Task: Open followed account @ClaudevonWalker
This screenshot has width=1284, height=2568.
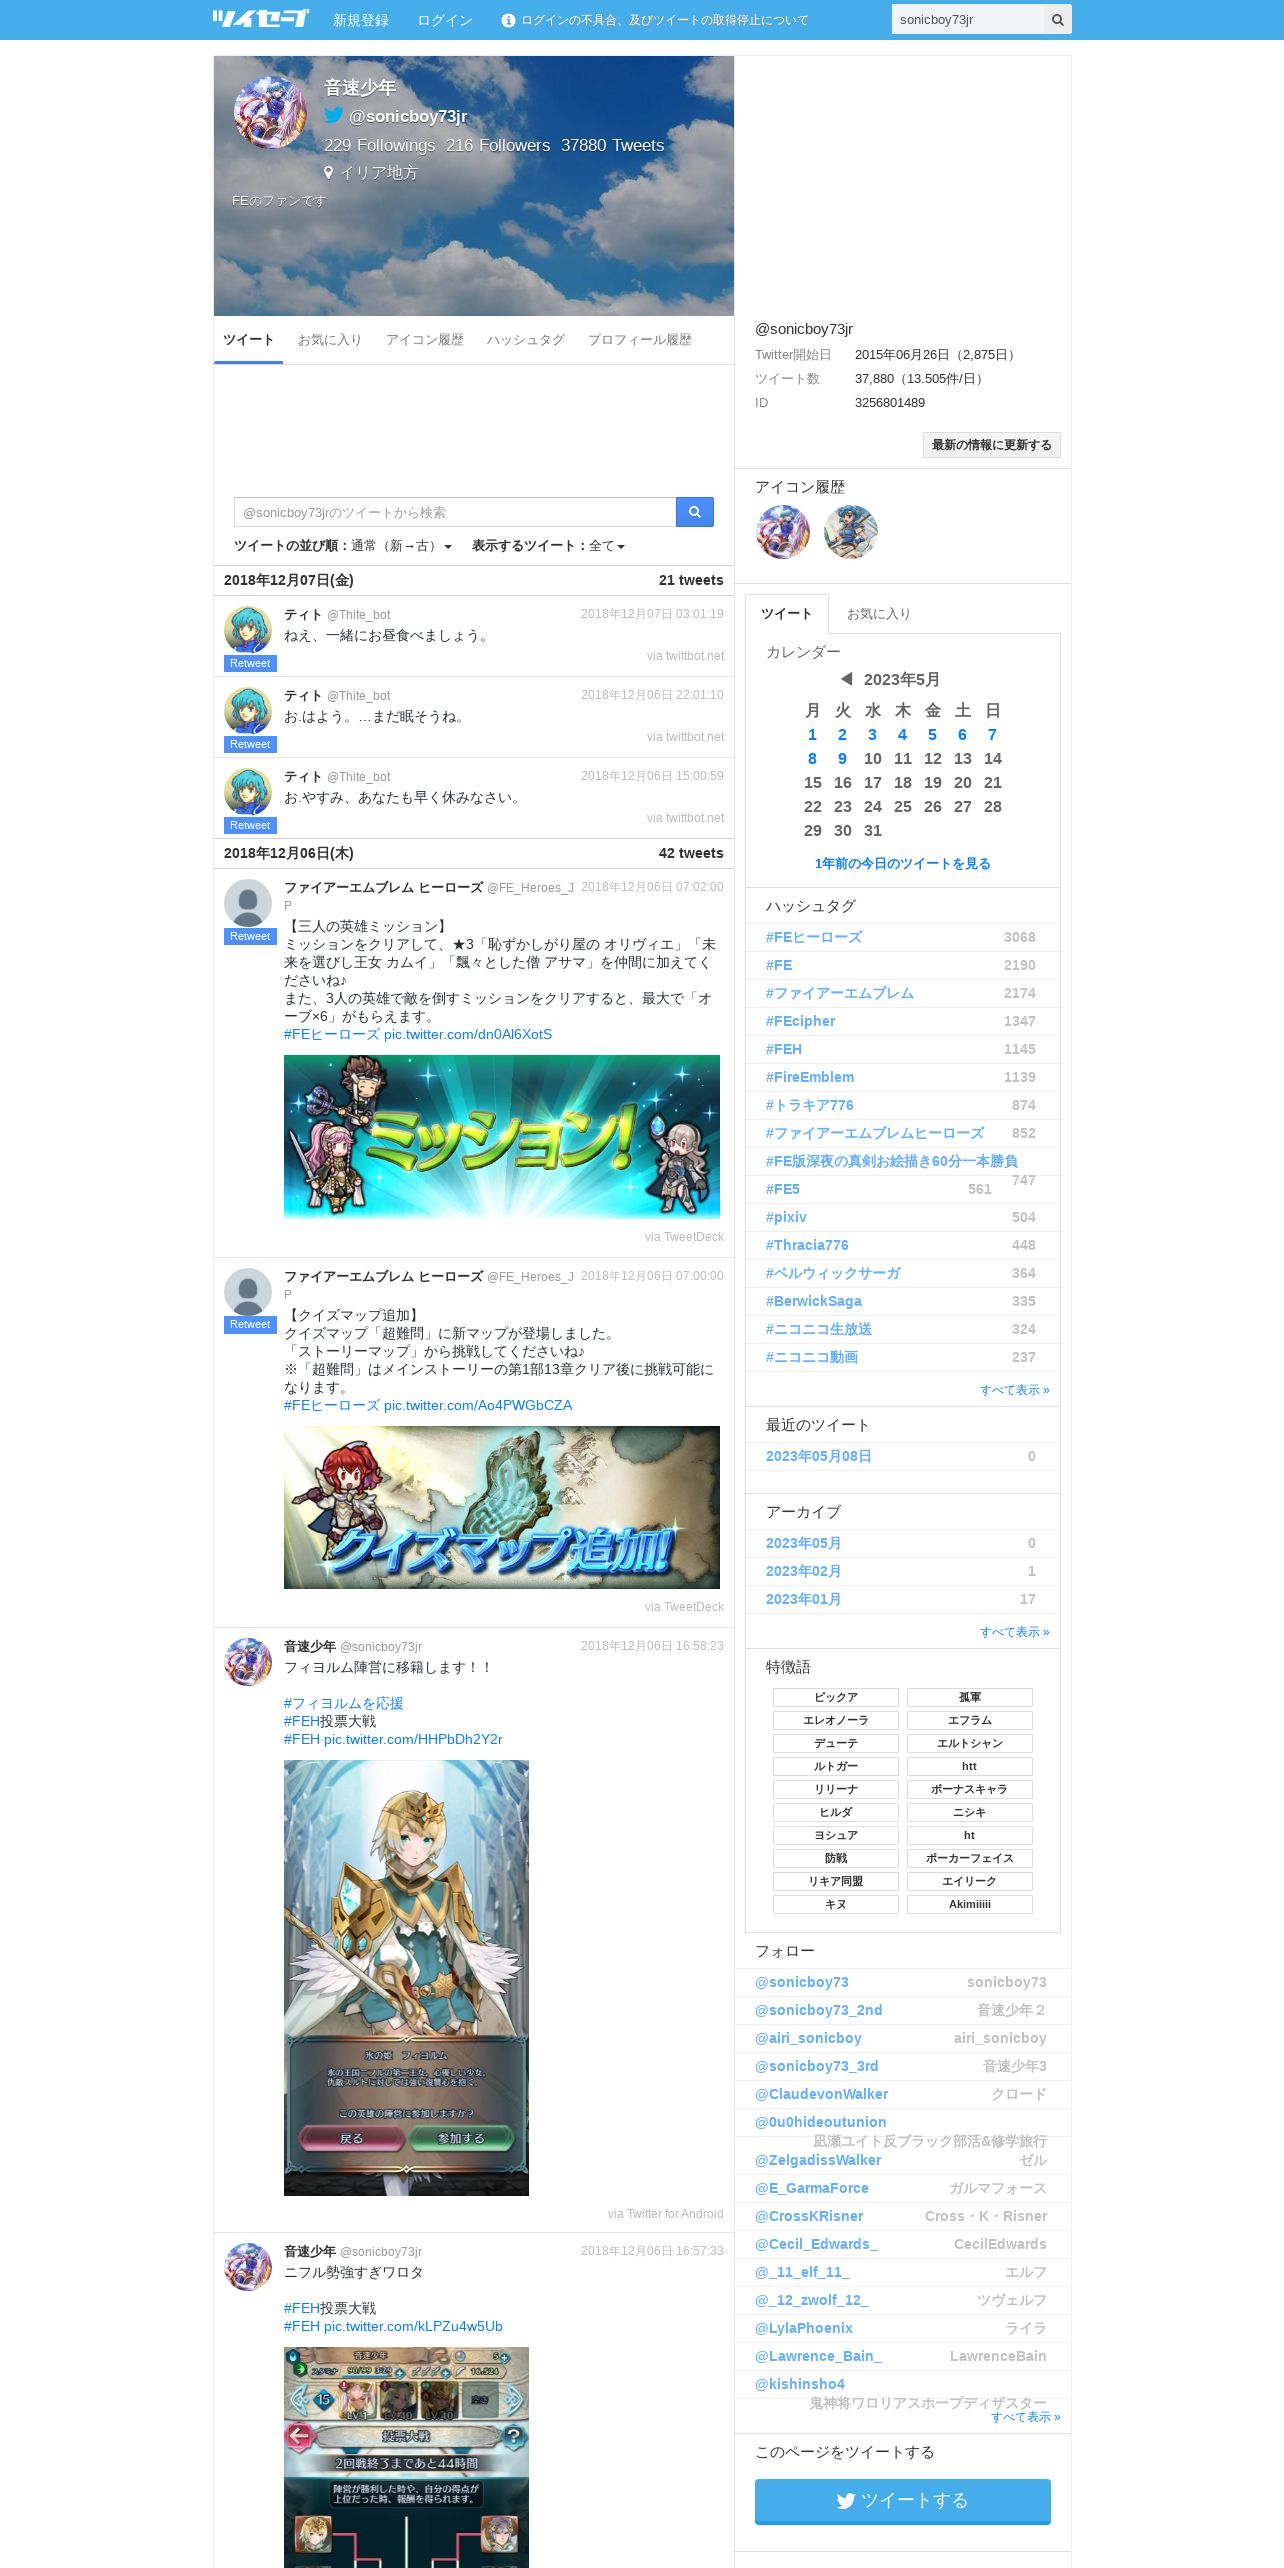Action: point(821,2094)
